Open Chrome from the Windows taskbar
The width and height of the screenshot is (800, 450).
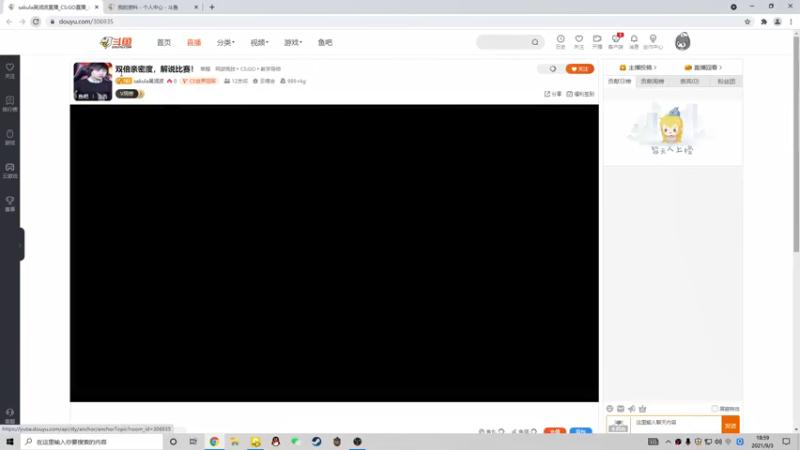pos(214,441)
